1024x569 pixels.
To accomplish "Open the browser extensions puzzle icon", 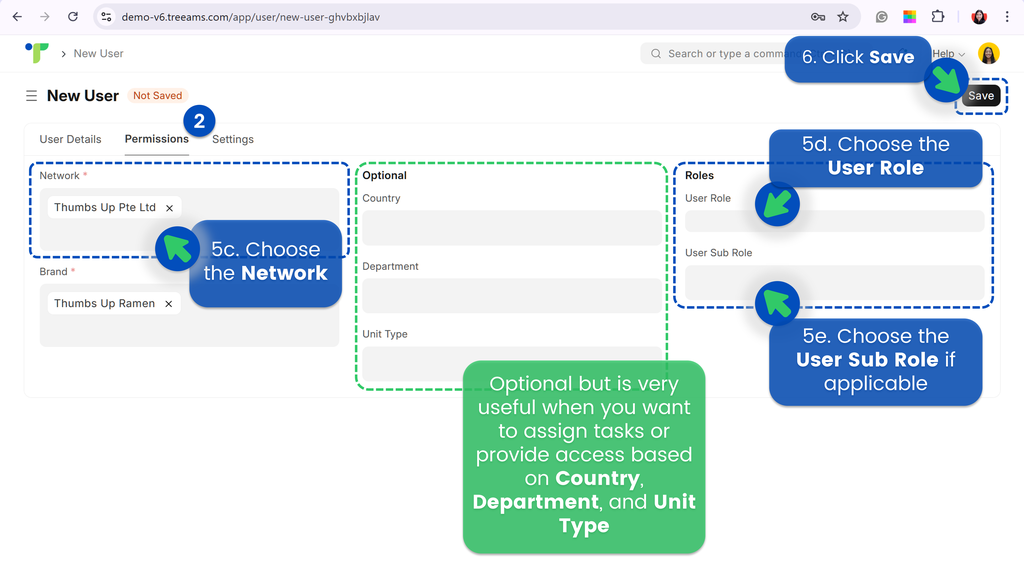I will [938, 17].
